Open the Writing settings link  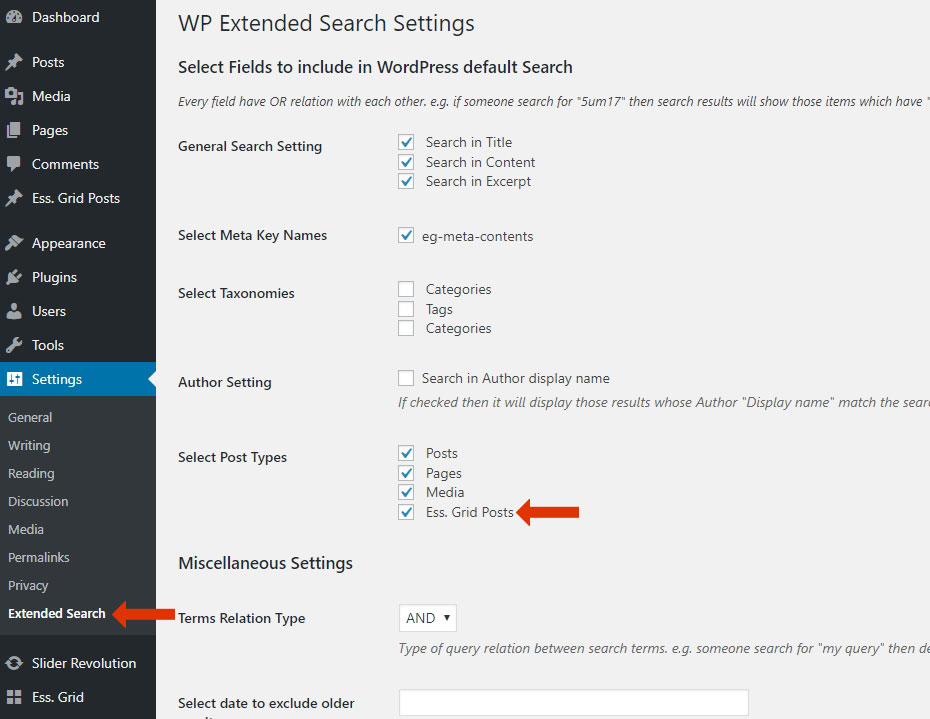pyautogui.click(x=29, y=446)
